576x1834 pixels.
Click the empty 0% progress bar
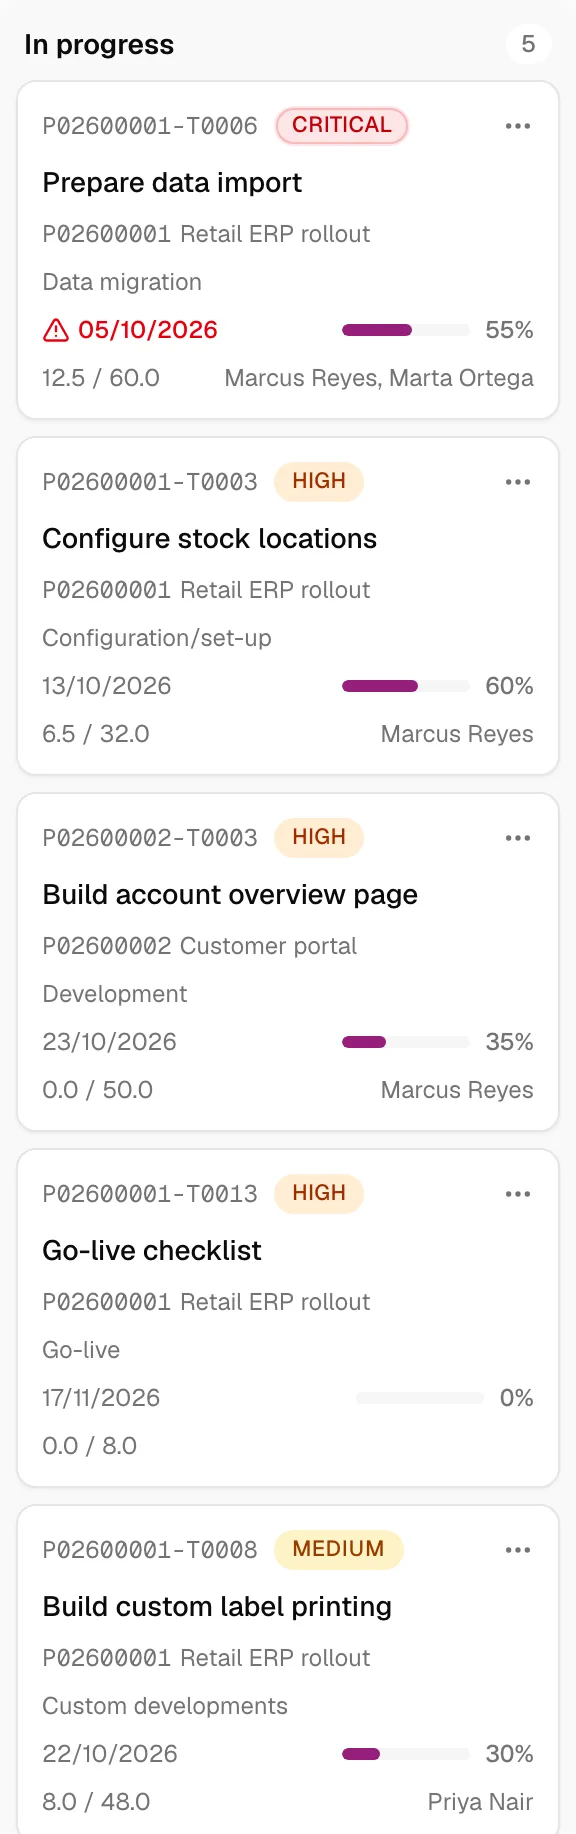[420, 1398]
